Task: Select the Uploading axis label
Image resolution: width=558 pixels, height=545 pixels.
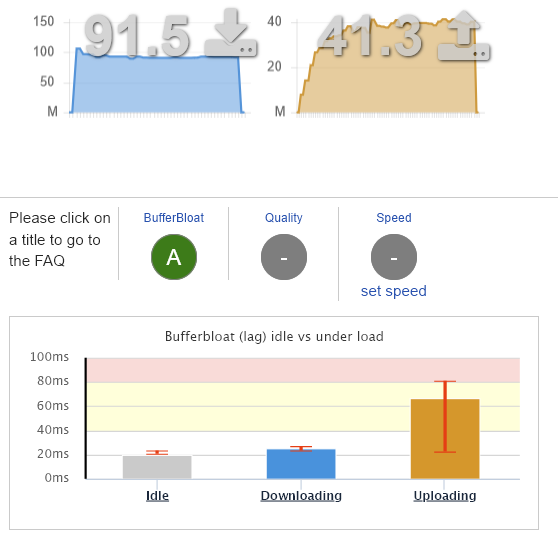Action: (x=445, y=496)
